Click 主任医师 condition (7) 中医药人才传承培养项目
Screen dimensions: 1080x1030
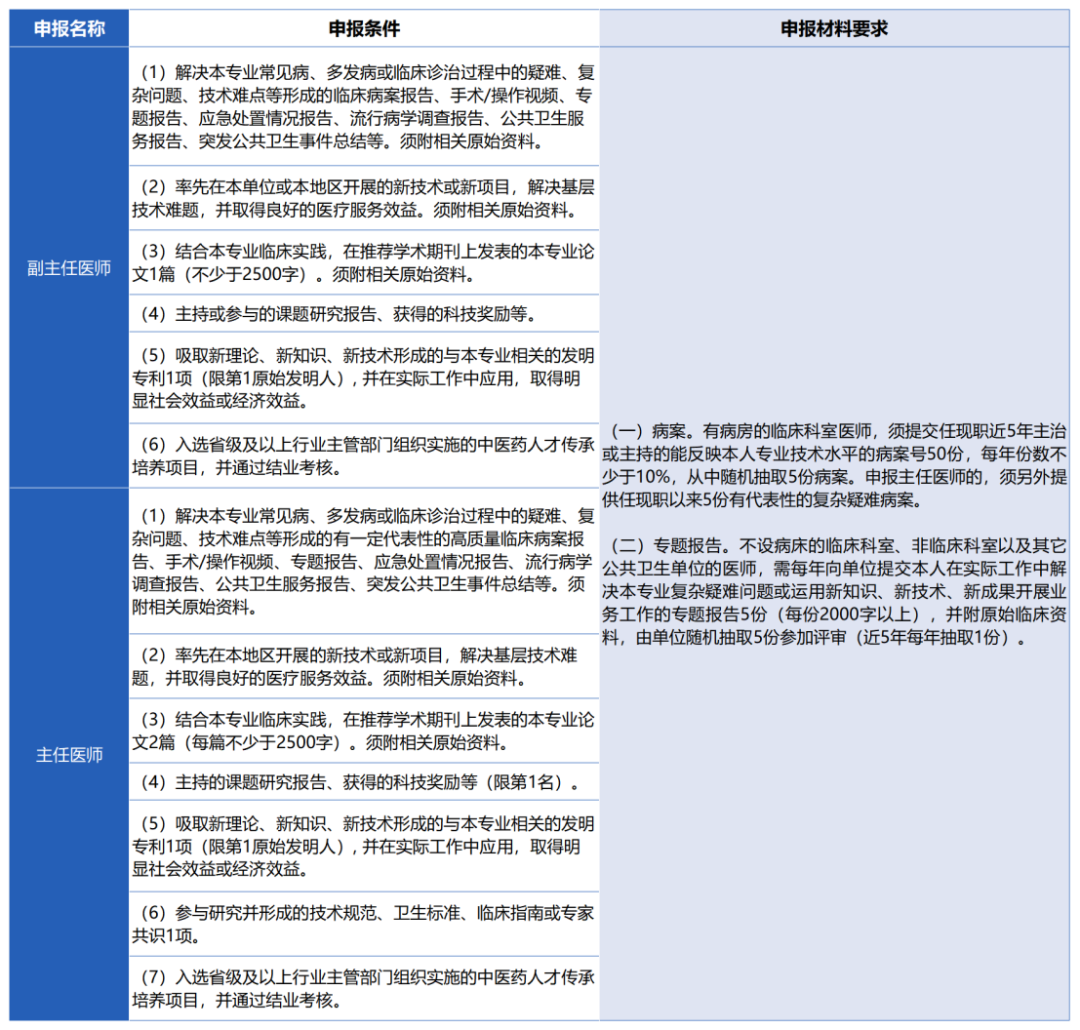coord(364,989)
